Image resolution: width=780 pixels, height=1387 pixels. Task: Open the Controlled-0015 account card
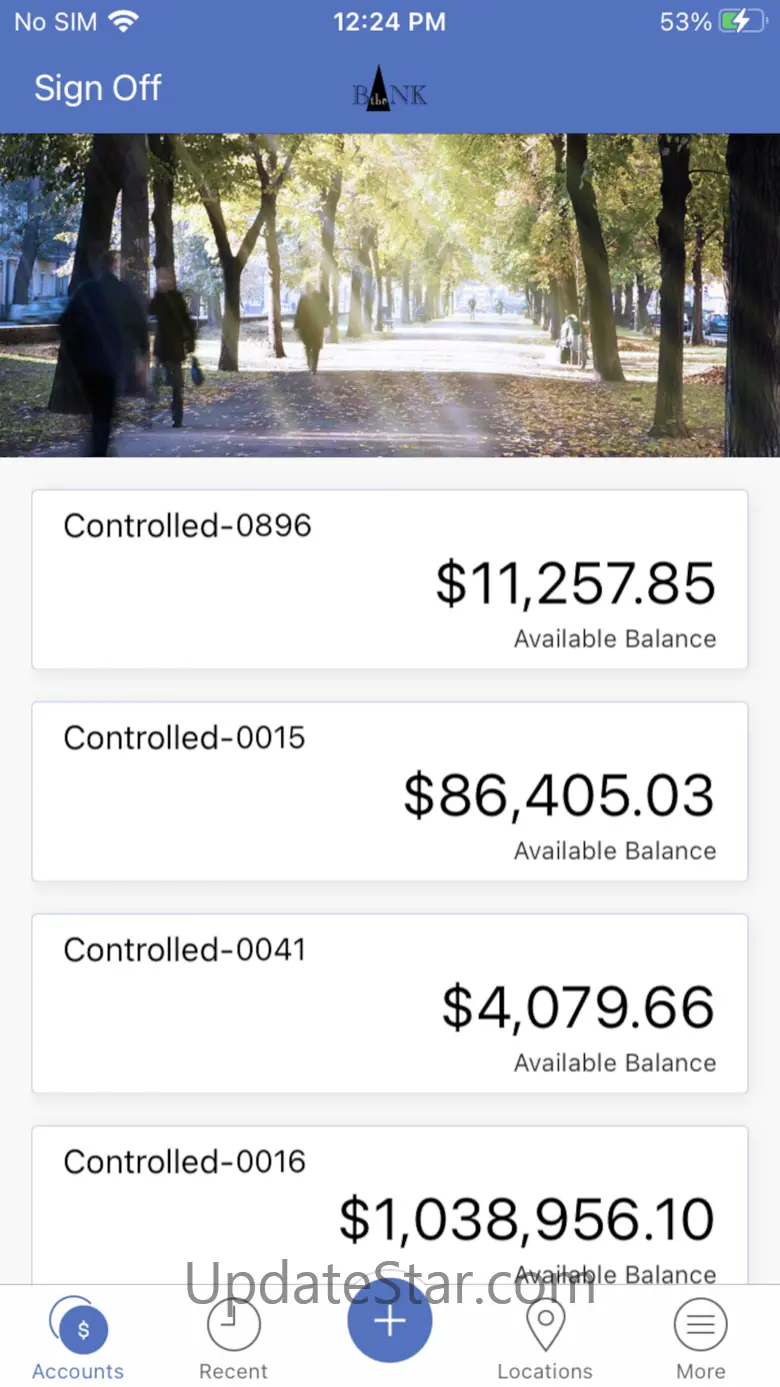tap(390, 792)
